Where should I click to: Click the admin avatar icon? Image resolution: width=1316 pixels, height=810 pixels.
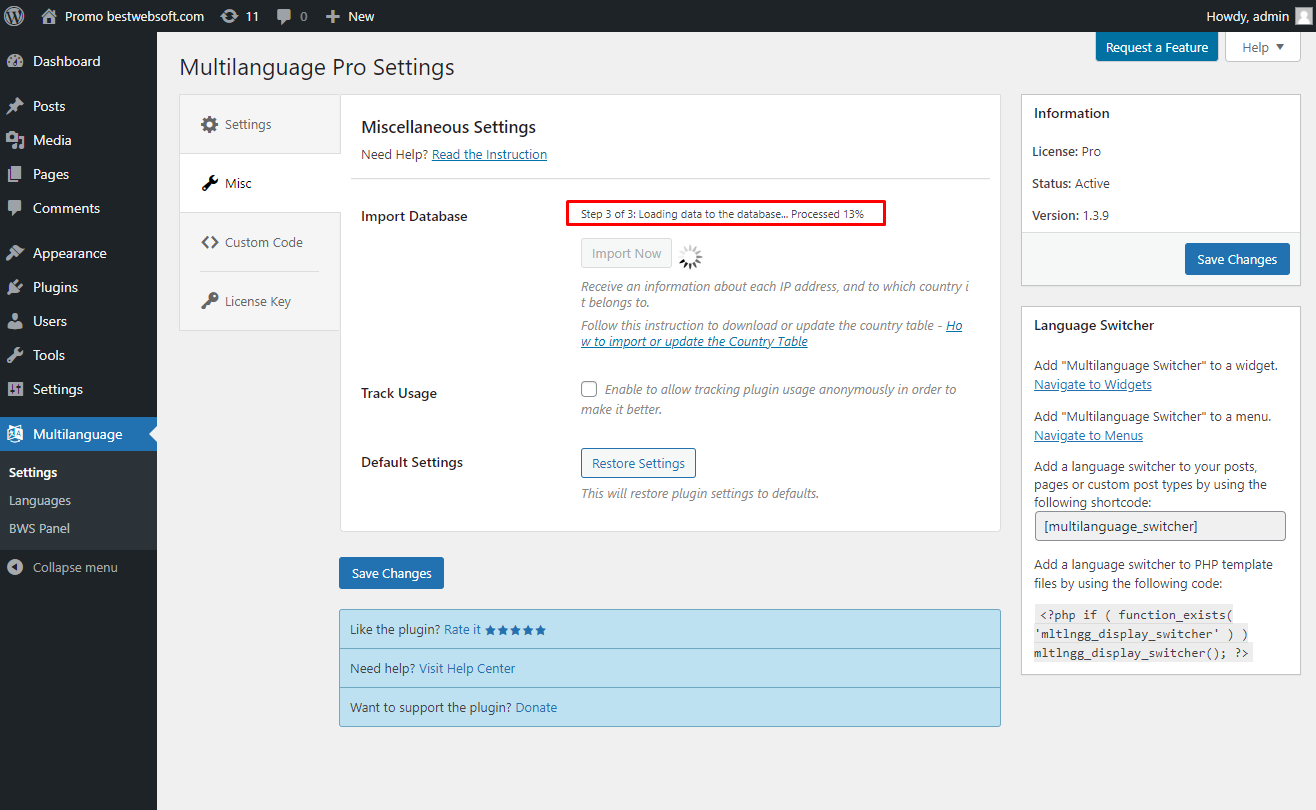point(1302,16)
